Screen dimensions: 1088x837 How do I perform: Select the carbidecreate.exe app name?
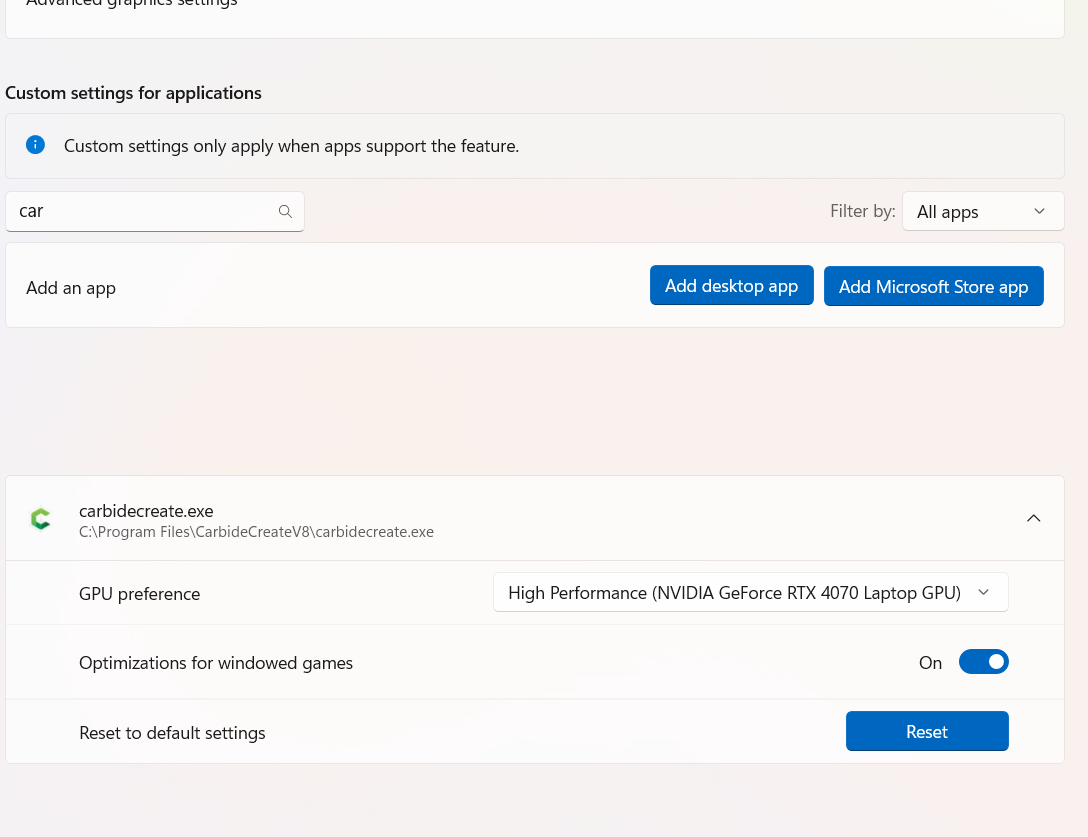click(146, 511)
